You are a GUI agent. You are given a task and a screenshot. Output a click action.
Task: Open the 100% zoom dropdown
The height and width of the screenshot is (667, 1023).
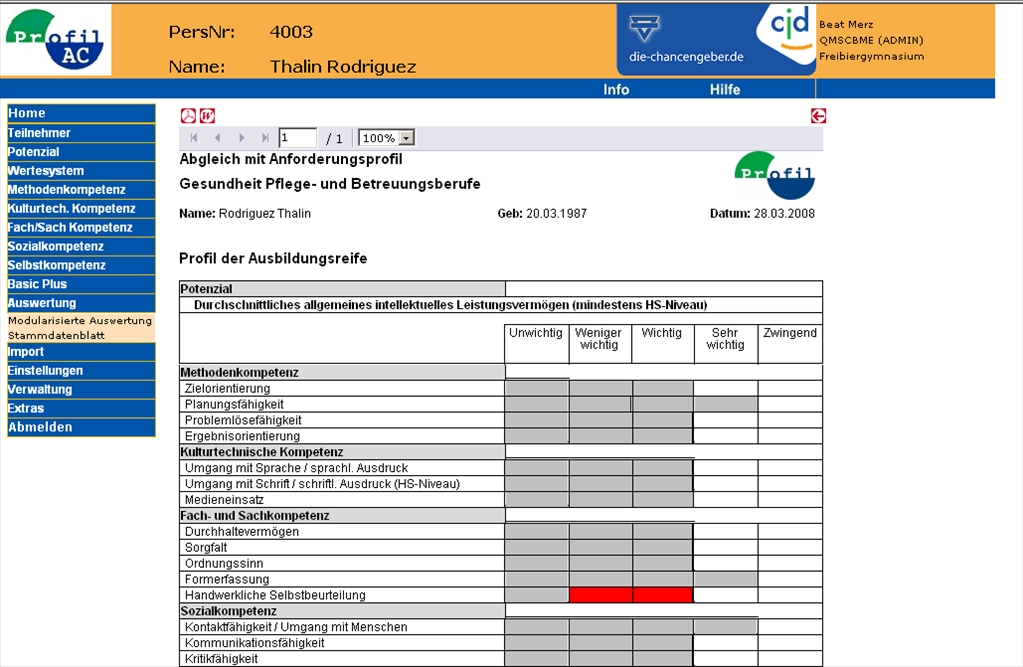406,138
